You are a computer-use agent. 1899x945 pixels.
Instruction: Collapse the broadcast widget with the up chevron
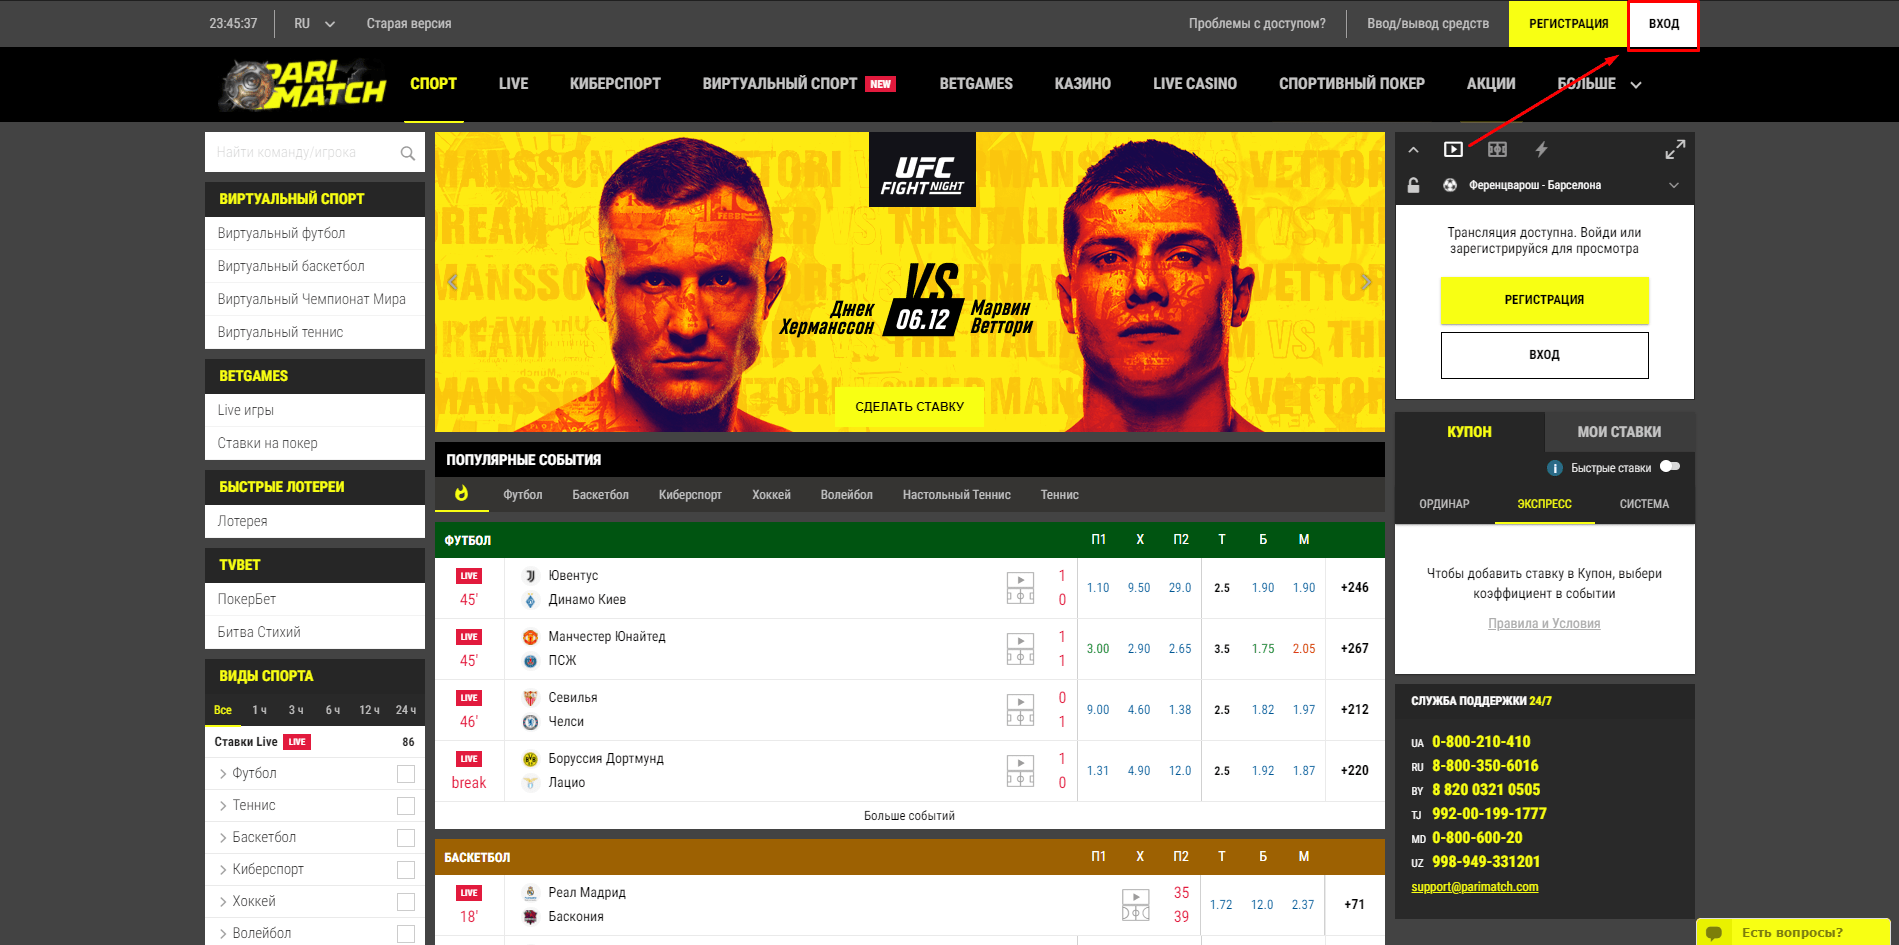[x=1413, y=150]
